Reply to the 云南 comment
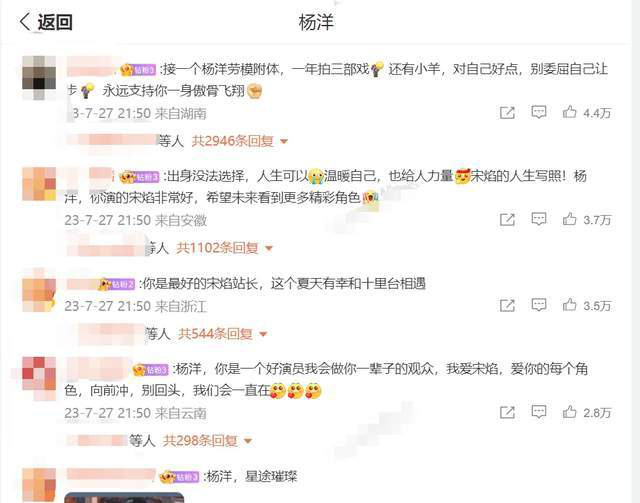640x503 pixels. point(539,412)
